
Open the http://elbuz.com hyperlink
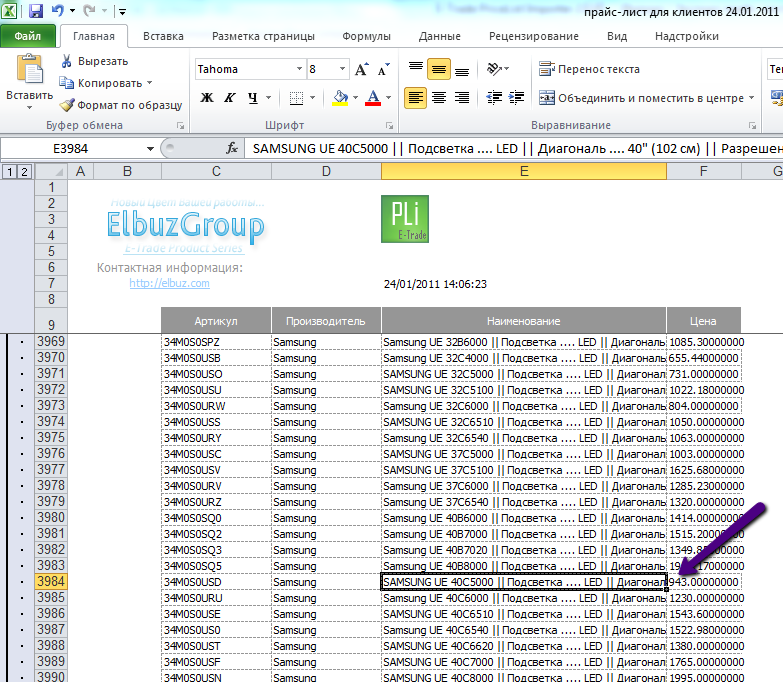coord(169,283)
